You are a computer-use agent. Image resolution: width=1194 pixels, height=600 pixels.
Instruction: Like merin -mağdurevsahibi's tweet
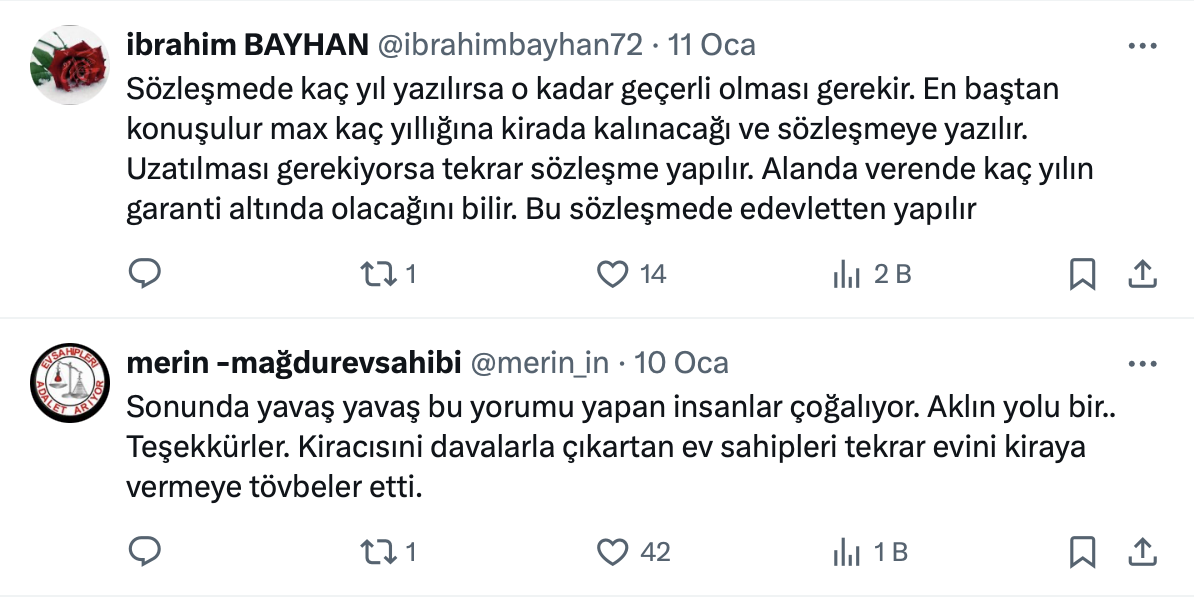click(612, 551)
